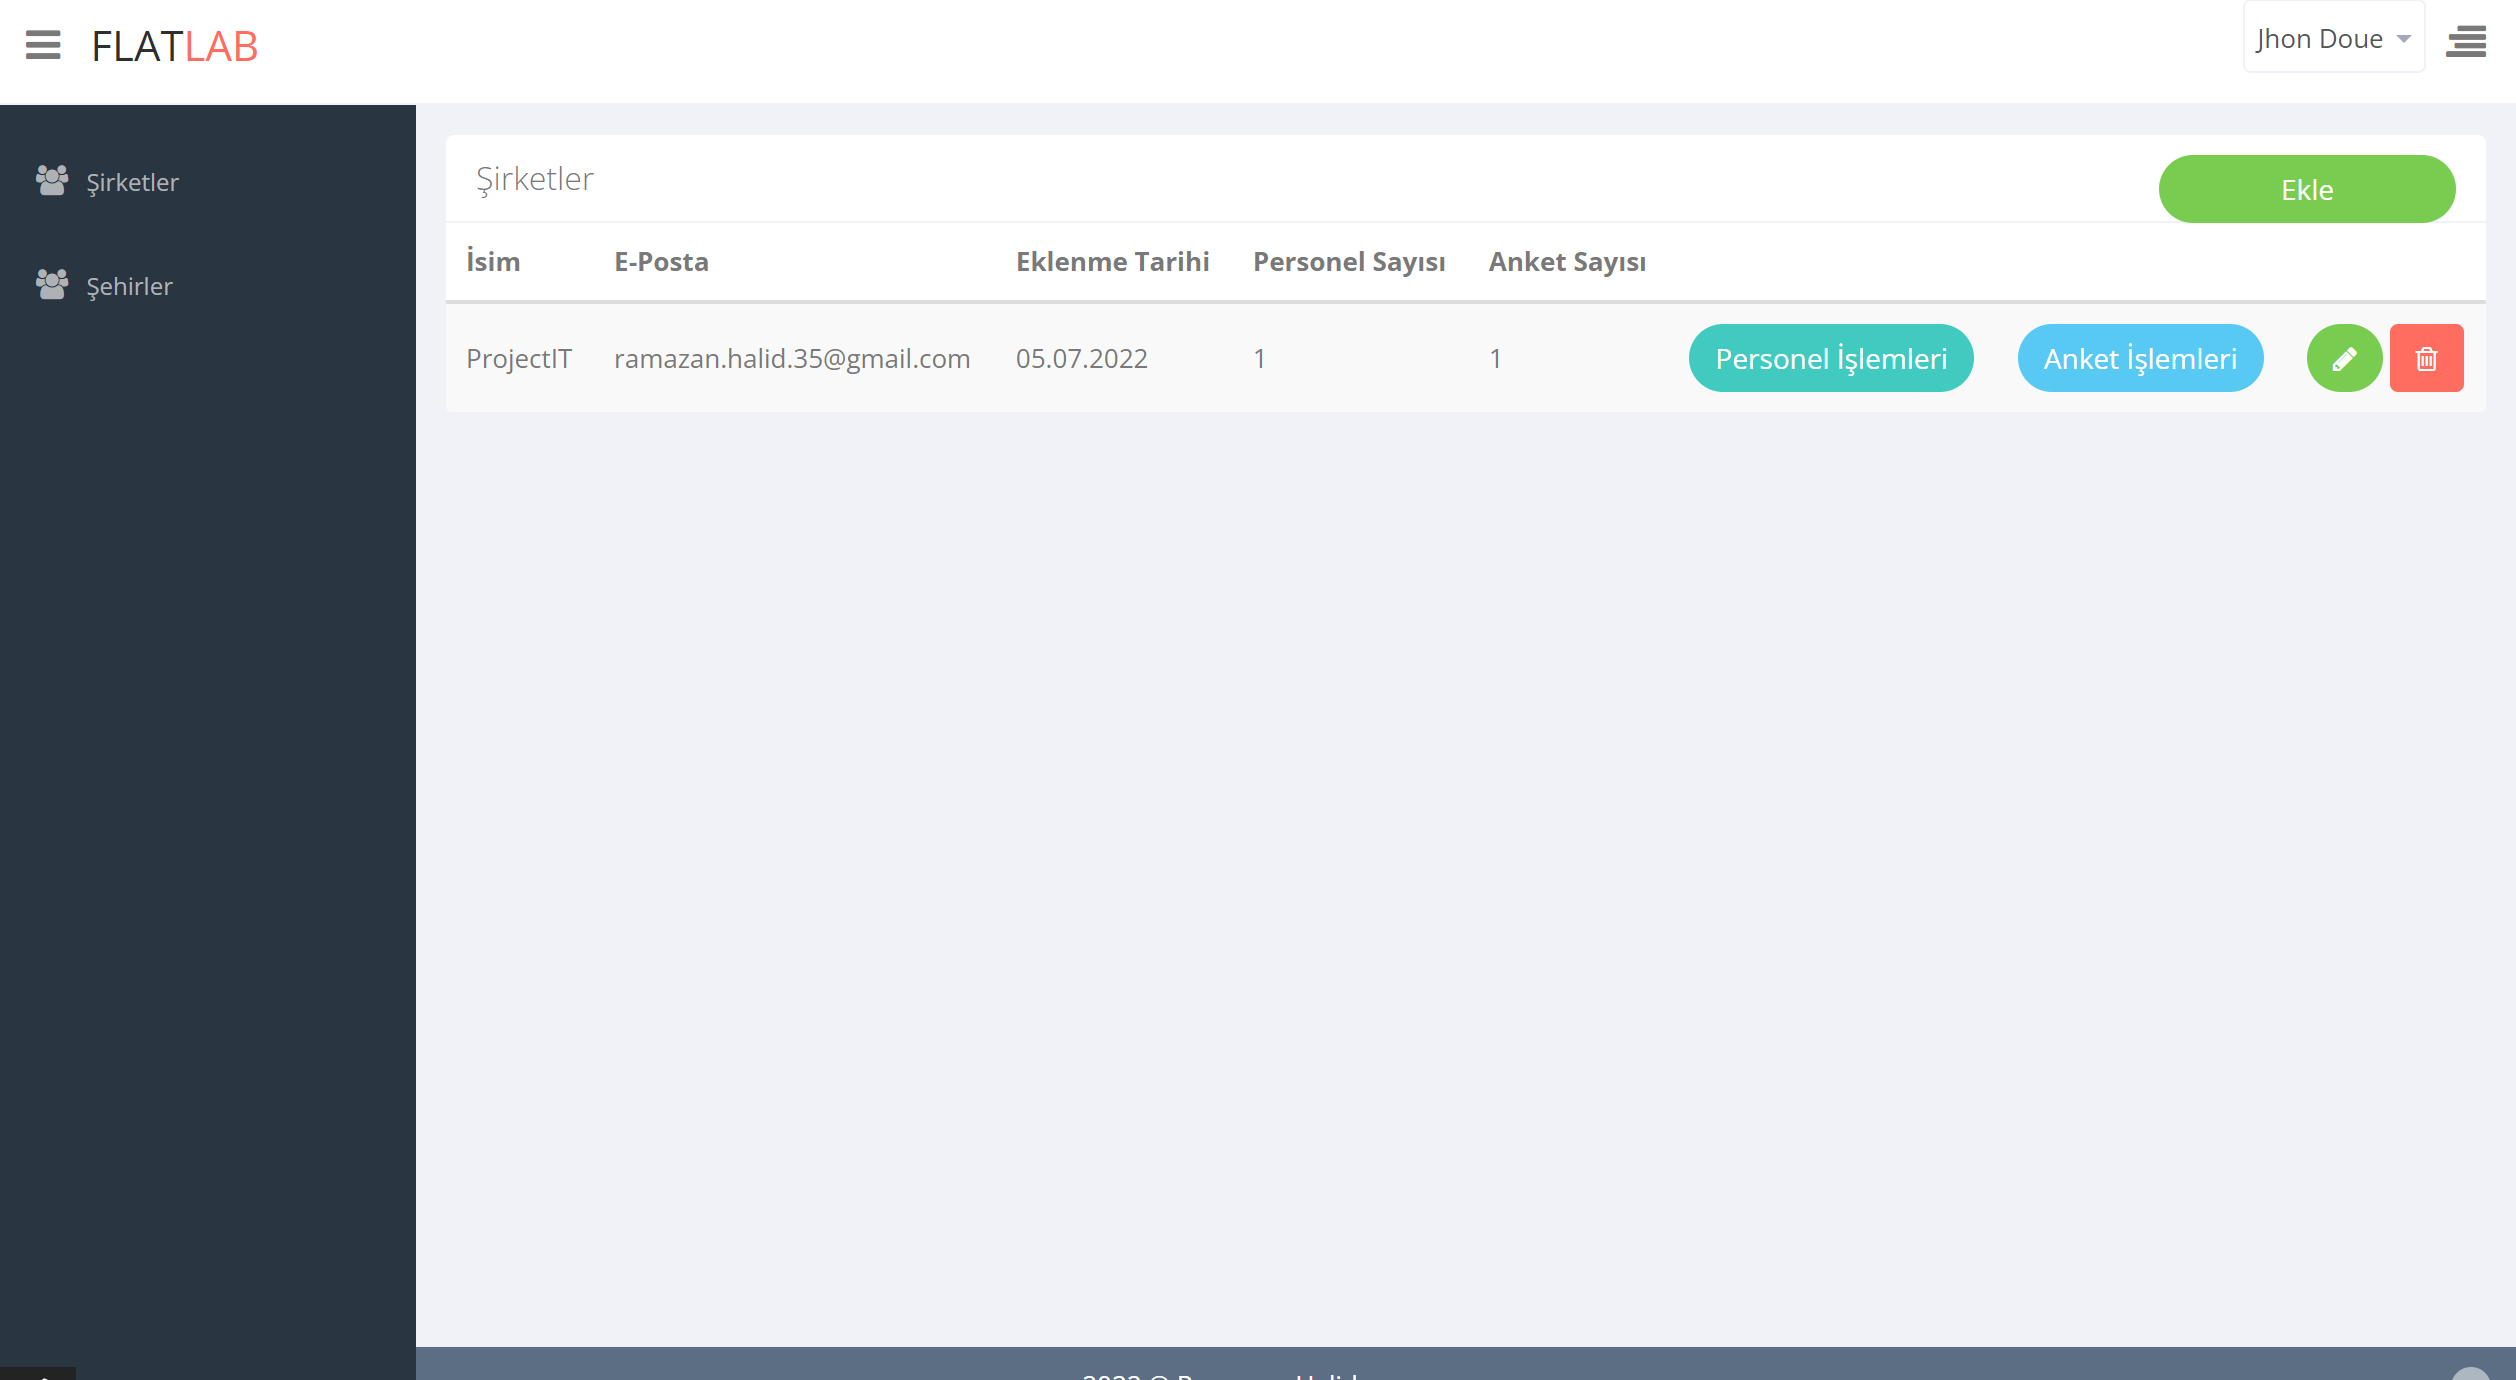The height and width of the screenshot is (1380, 2516).
Task: Open Anket İşlemleri for ProjectIT
Action: coord(2140,357)
